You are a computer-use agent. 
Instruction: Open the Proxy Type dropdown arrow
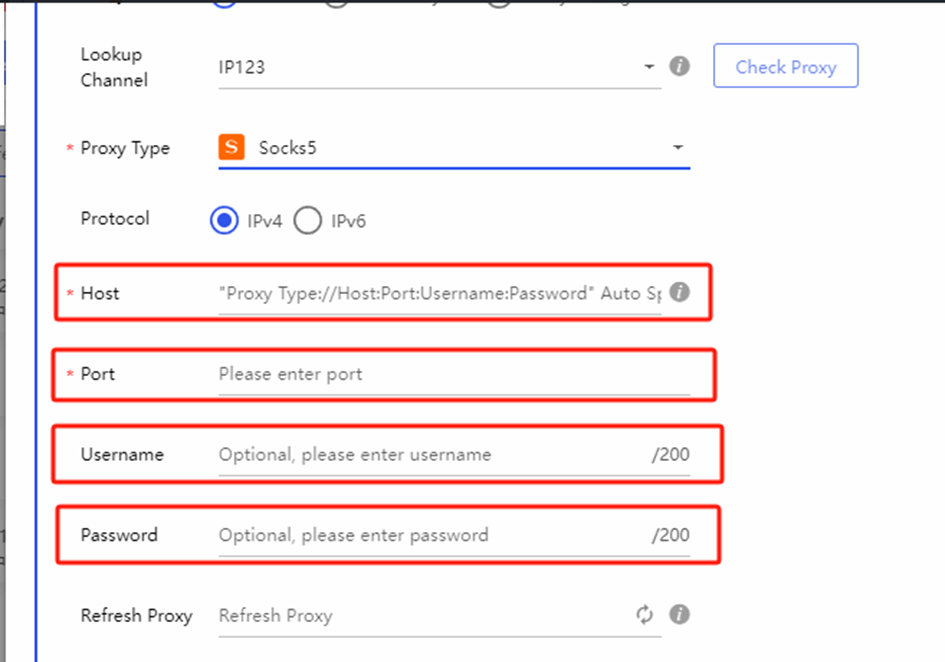(x=678, y=148)
